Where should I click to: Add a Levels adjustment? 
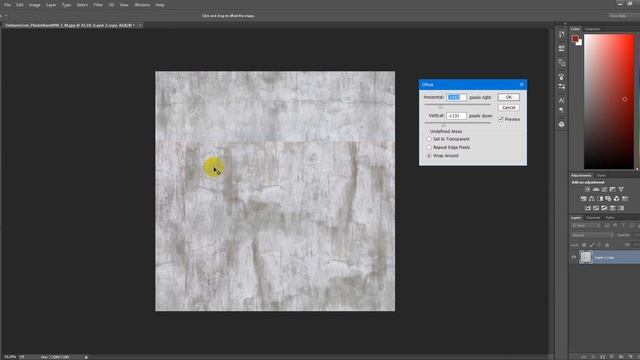coord(596,189)
